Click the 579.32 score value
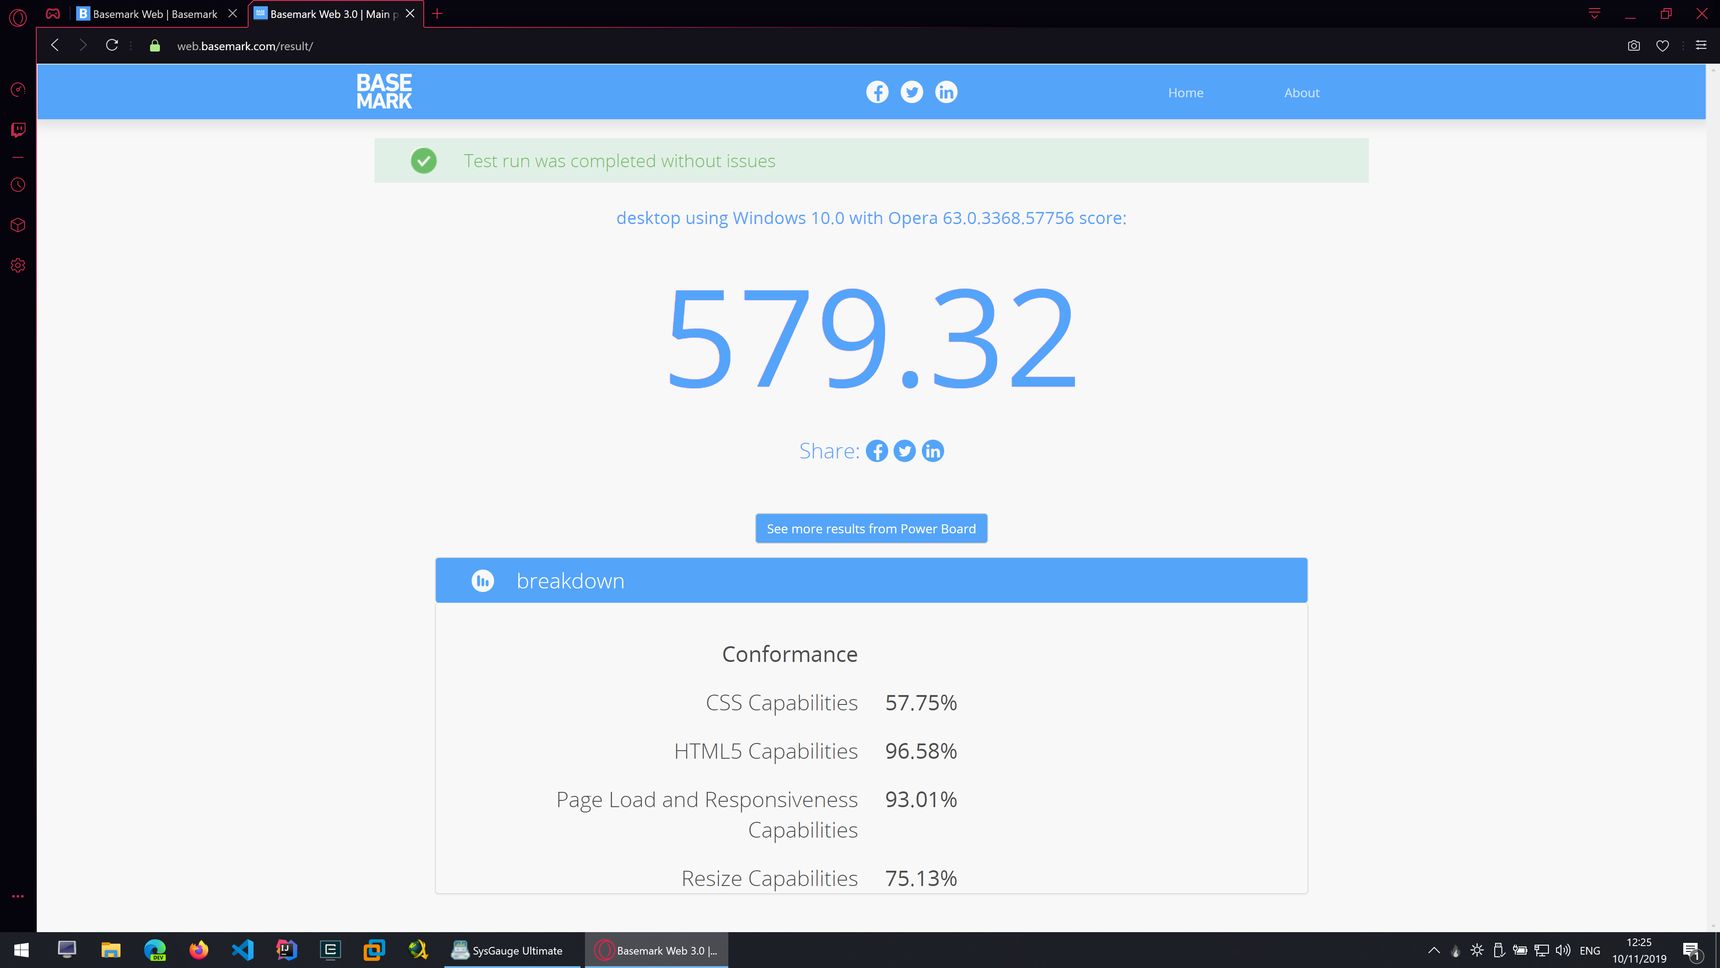Viewport: 1720px width, 968px height. point(871,338)
